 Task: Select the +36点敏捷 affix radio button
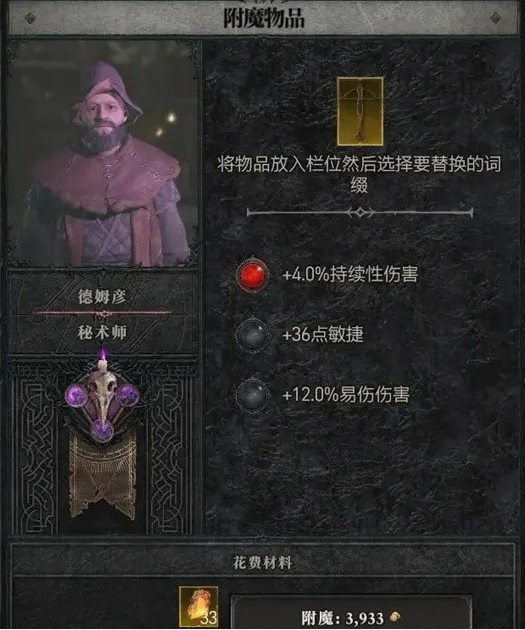coord(253,334)
